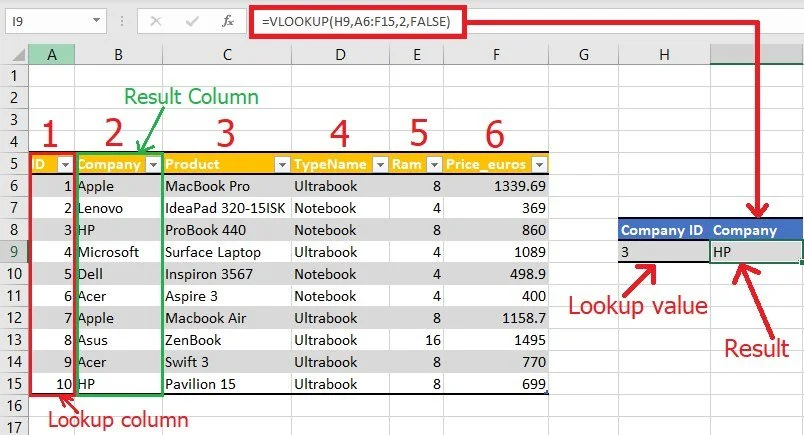Select column A header

pos(52,54)
